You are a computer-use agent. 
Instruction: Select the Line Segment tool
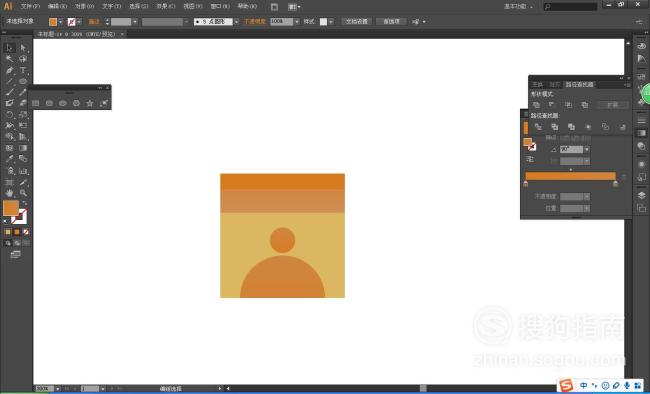click(9, 81)
